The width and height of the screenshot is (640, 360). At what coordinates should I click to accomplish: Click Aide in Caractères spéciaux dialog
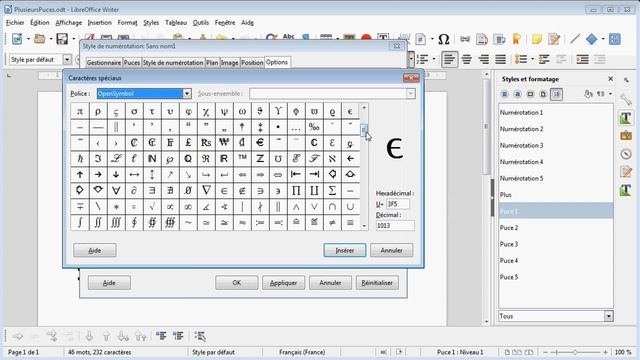[x=95, y=250]
